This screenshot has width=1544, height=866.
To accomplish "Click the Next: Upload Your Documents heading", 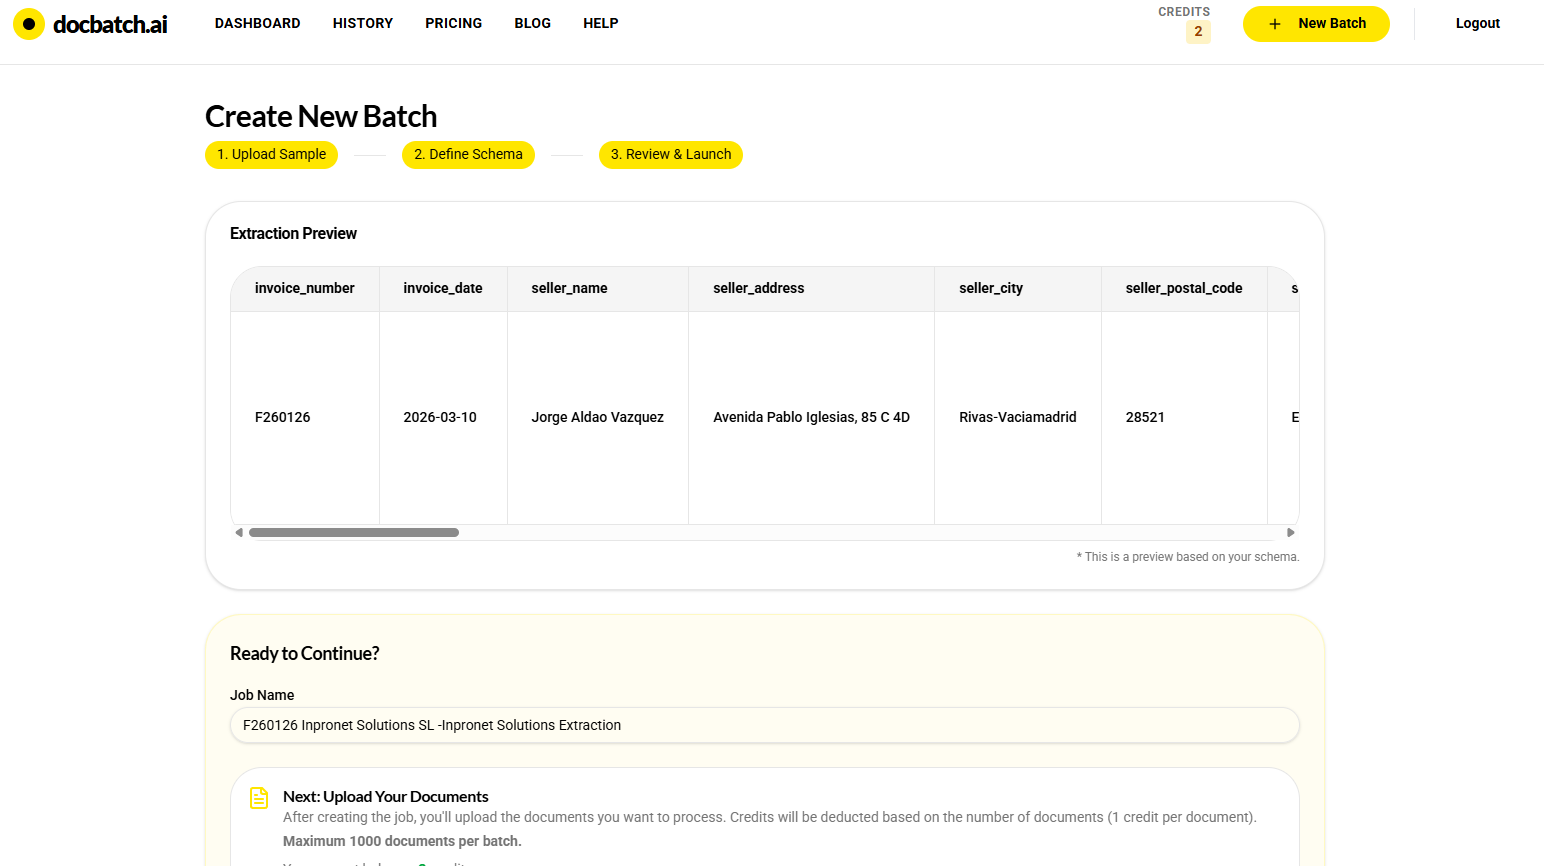I will point(386,797).
